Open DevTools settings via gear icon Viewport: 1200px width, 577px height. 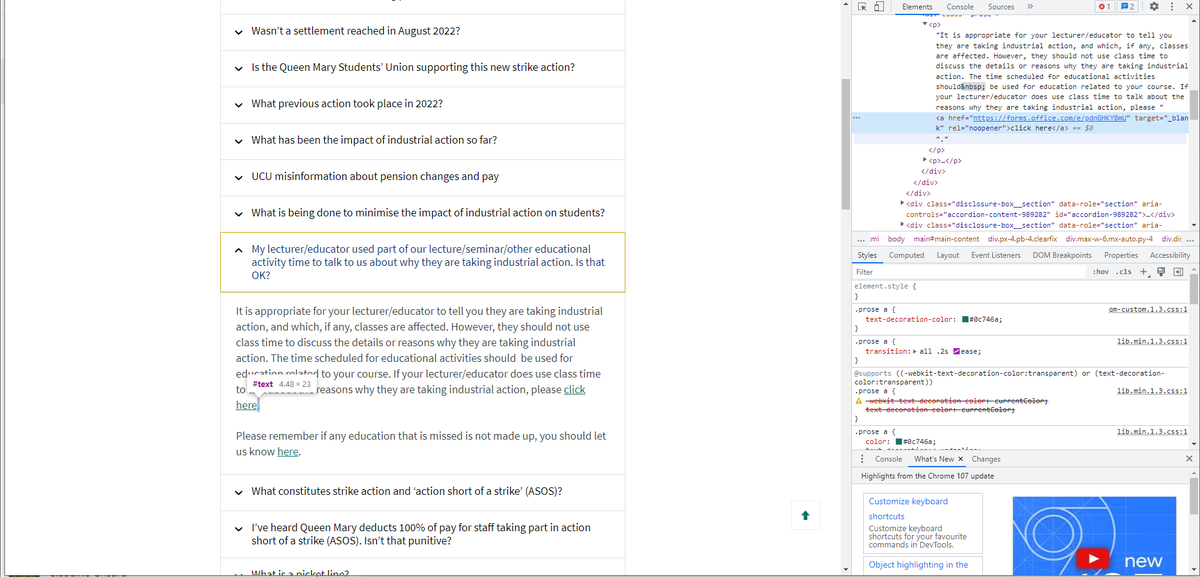tap(1153, 6)
